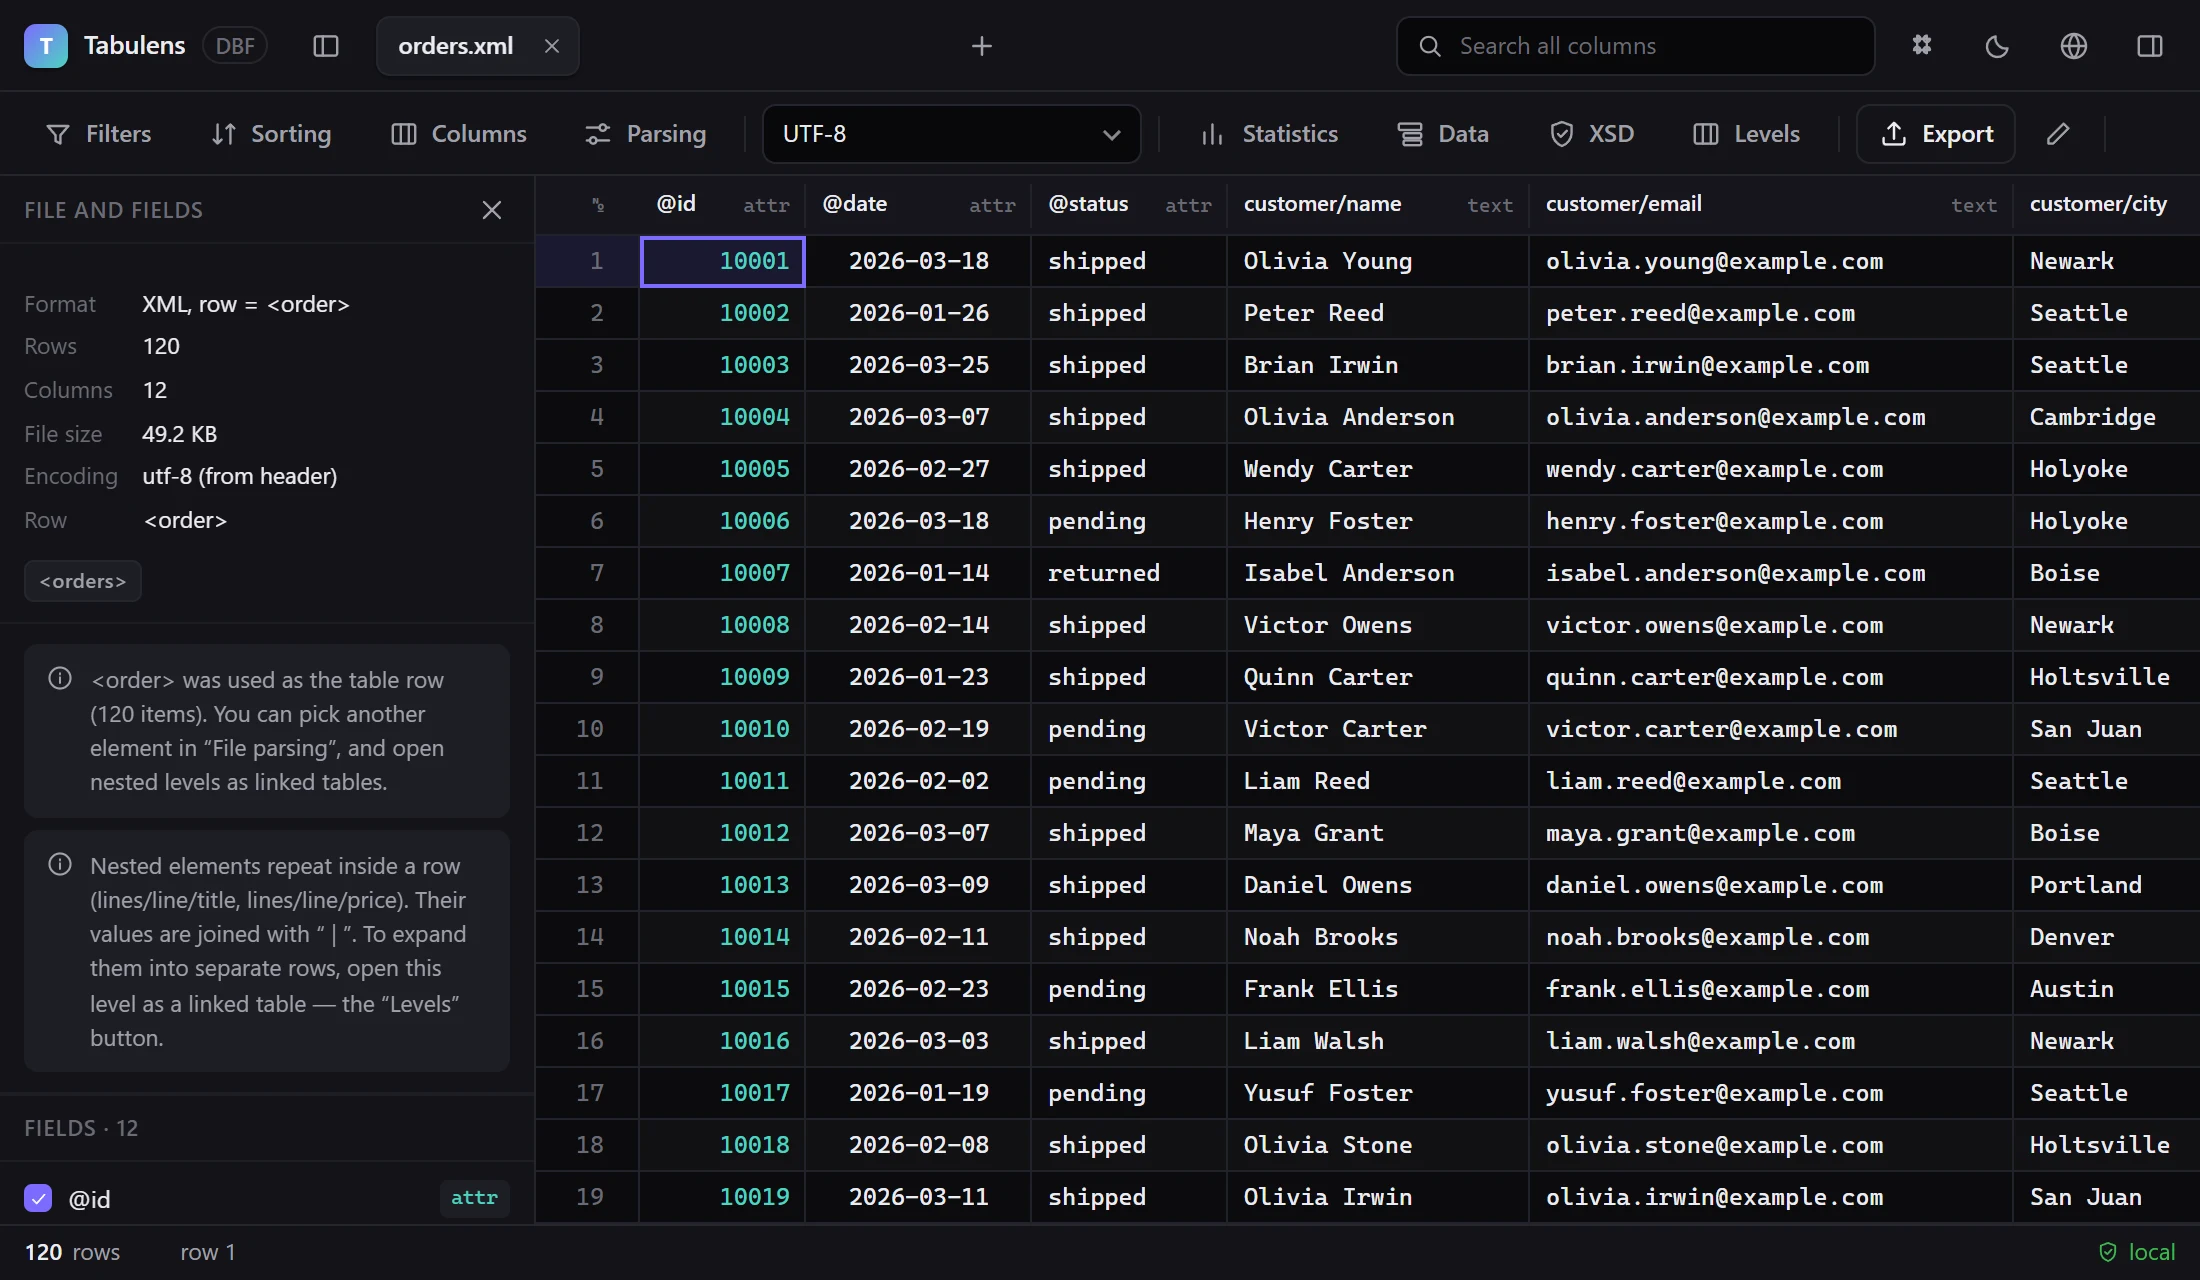
Task: Open Filters panel
Action: [99, 134]
